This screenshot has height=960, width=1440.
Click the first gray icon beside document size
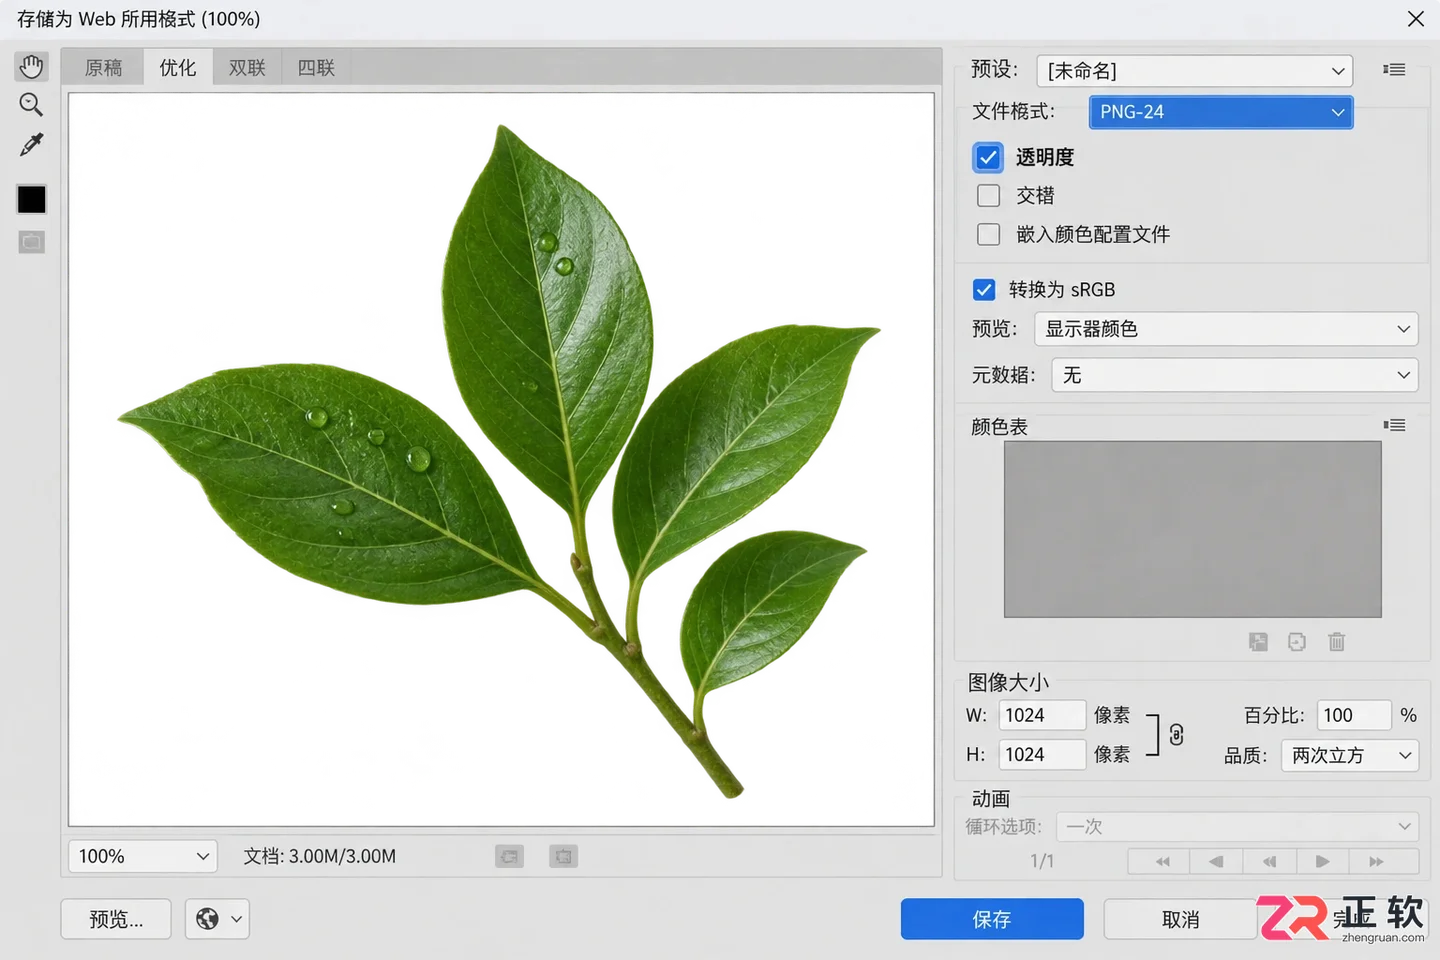[x=509, y=856]
